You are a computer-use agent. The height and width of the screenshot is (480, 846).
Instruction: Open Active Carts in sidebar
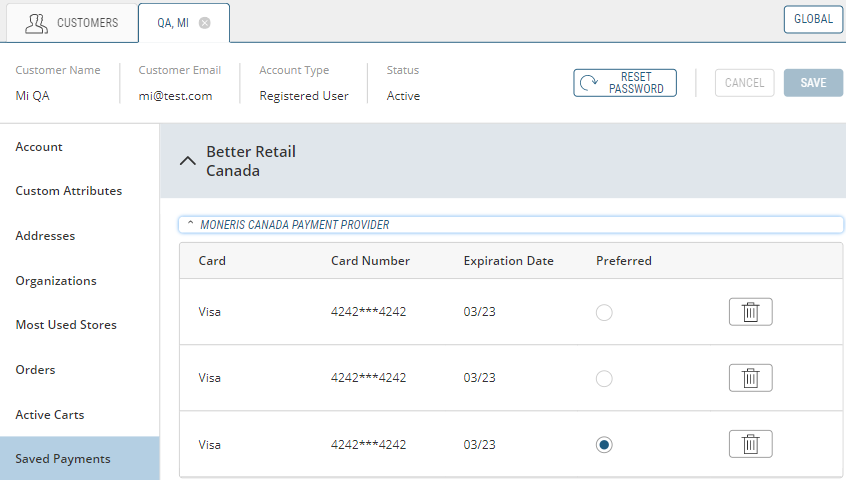(x=49, y=415)
